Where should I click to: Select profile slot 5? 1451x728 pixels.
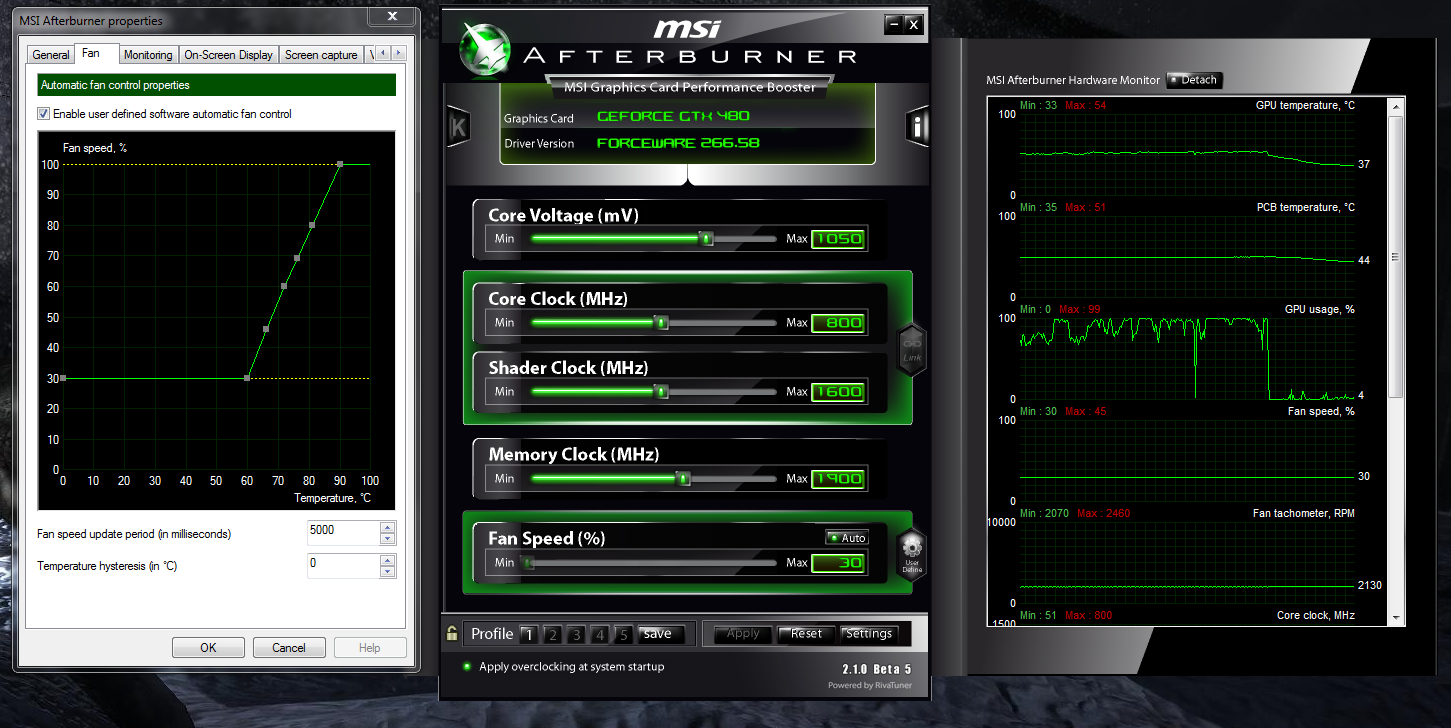pos(623,634)
